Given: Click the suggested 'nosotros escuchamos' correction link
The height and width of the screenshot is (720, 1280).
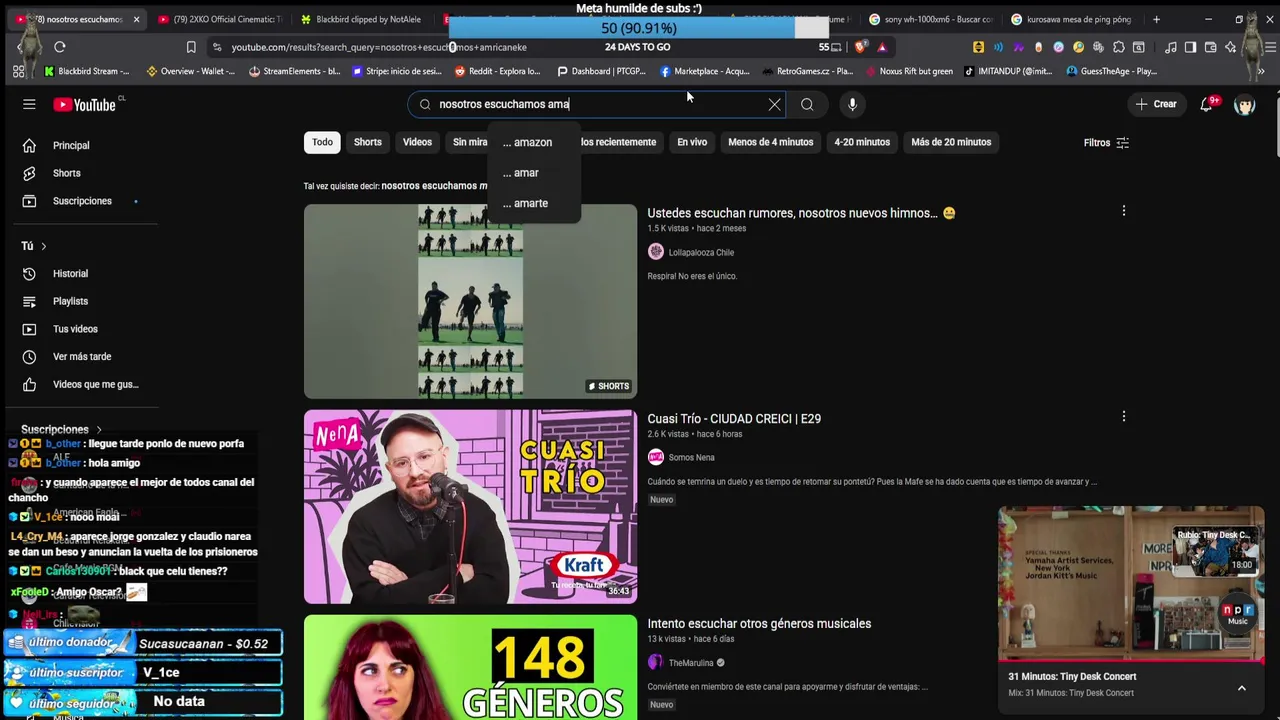Looking at the screenshot, I should coord(434,186).
